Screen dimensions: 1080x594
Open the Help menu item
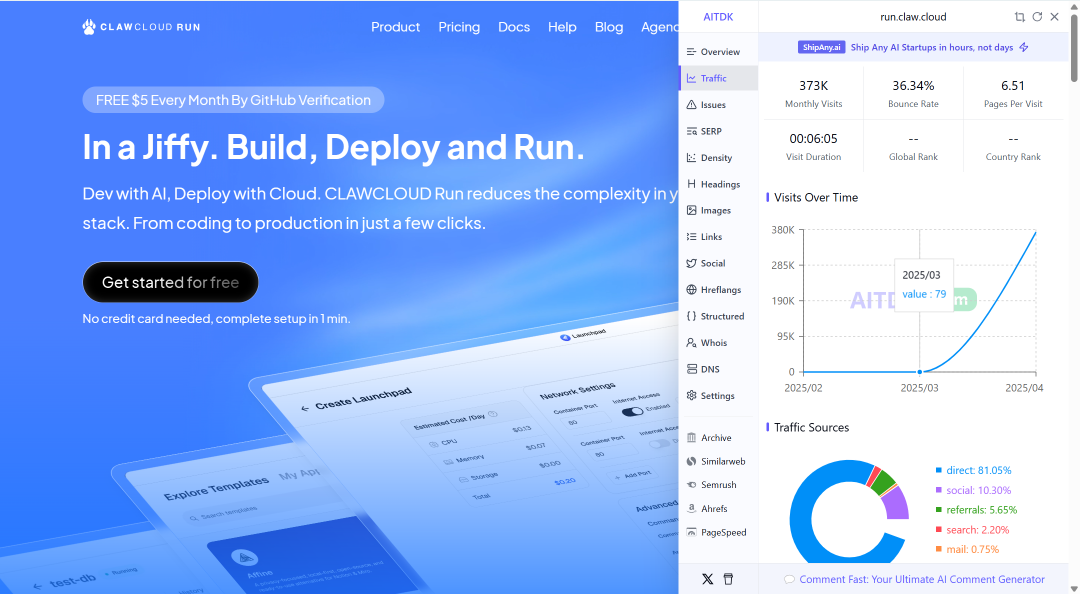click(562, 27)
